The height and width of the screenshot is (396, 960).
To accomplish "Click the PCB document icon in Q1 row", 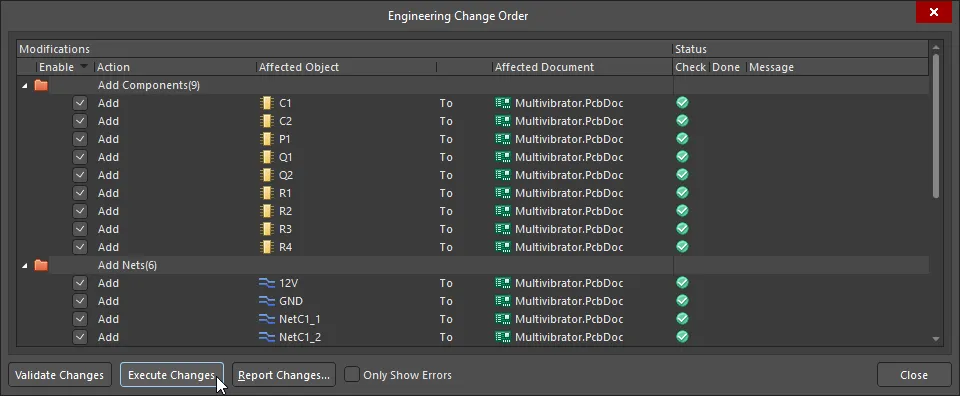I will pyautogui.click(x=503, y=157).
